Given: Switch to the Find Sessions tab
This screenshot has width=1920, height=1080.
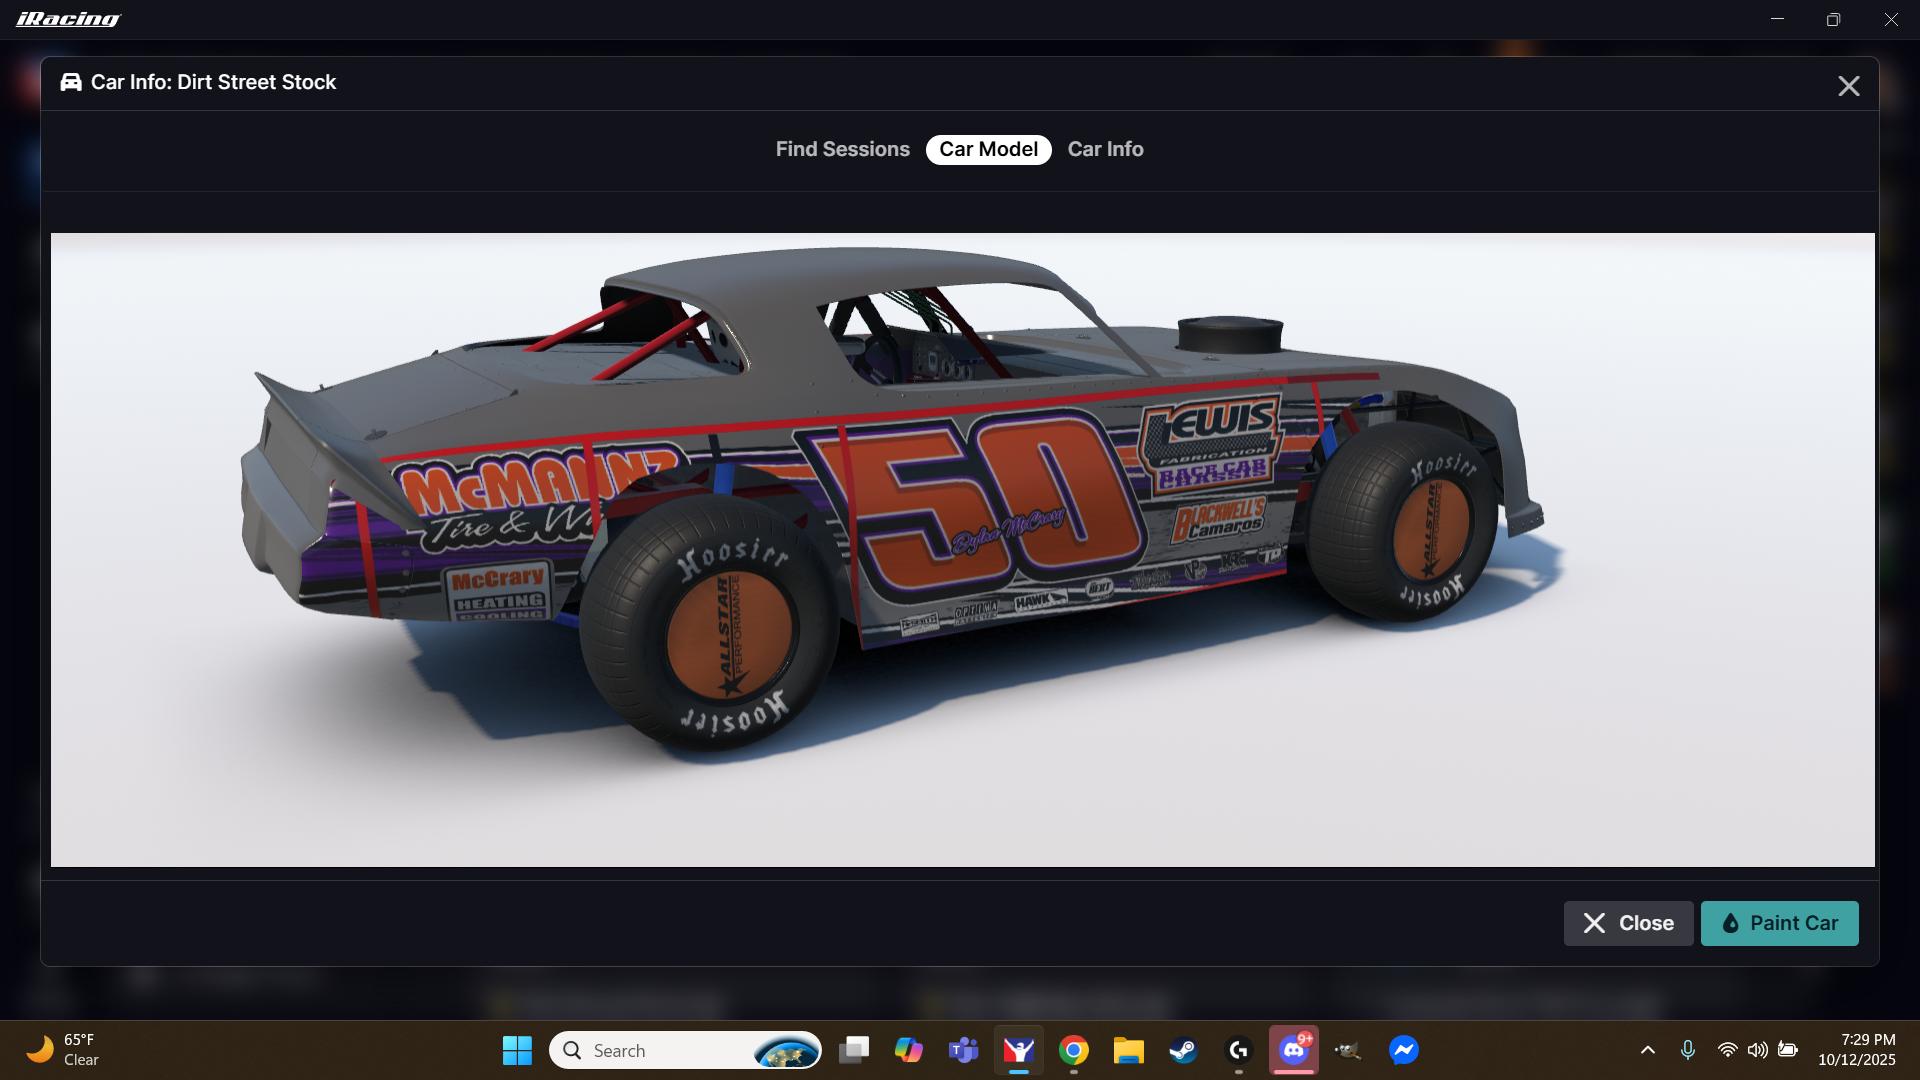Looking at the screenshot, I should pyautogui.click(x=842, y=149).
